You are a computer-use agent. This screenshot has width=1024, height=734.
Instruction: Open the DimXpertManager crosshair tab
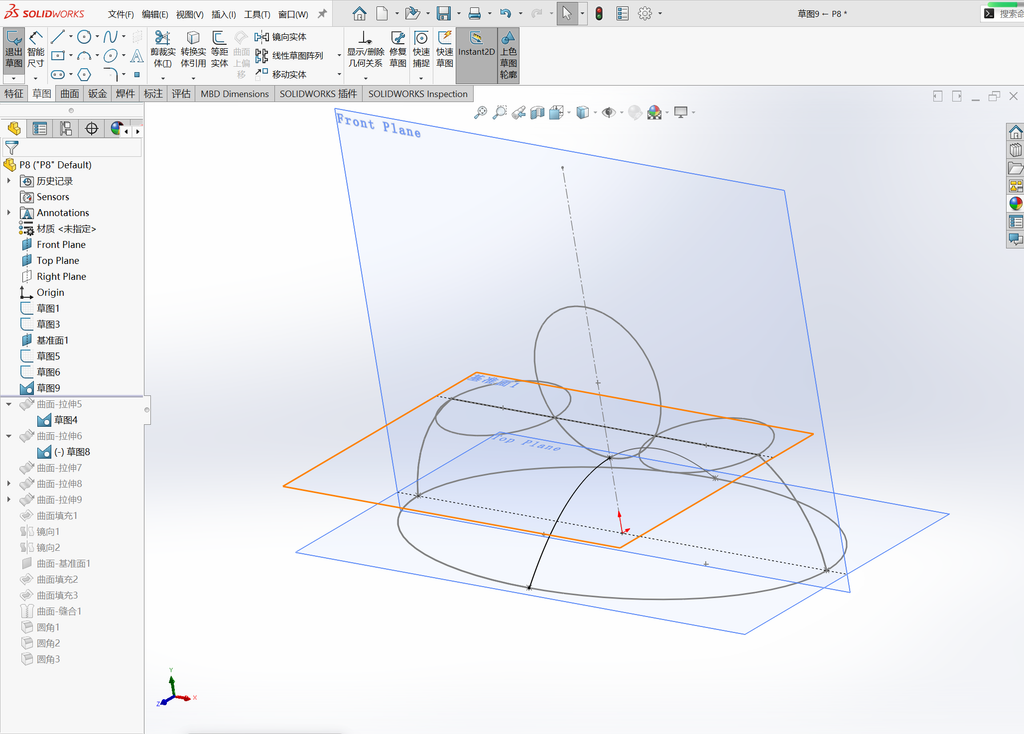coord(91,129)
